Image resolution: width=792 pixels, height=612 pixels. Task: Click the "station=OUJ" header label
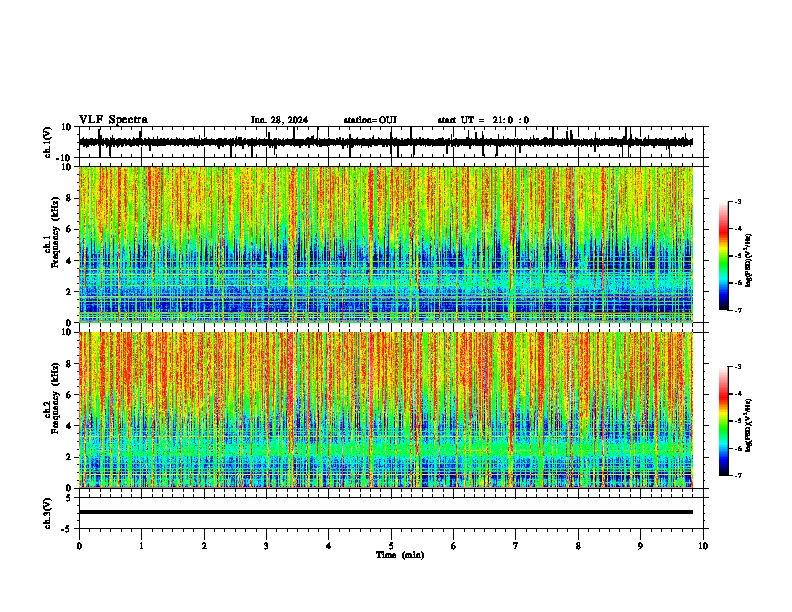point(370,120)
